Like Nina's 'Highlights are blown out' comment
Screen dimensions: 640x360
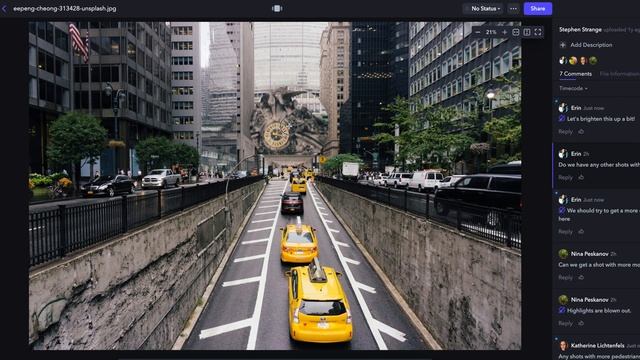click(581, 324)
